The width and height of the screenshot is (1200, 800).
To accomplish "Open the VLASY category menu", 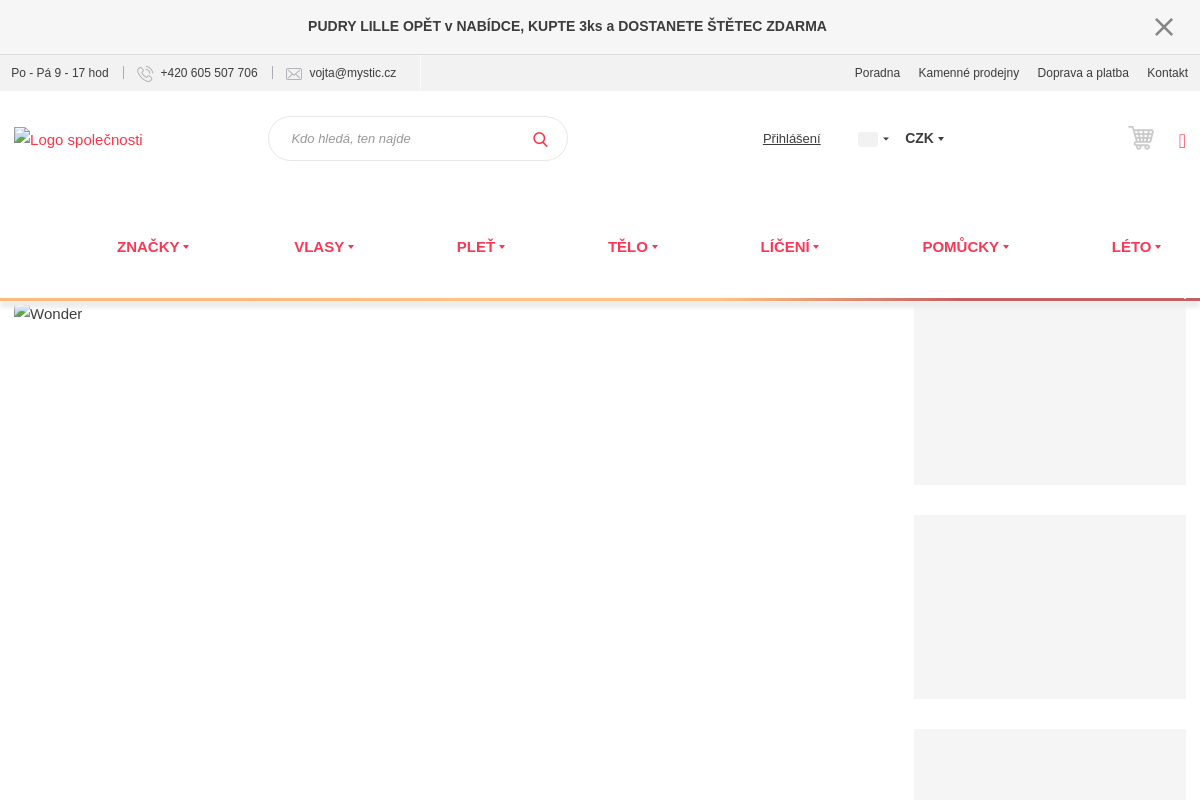I will point(323,247).
